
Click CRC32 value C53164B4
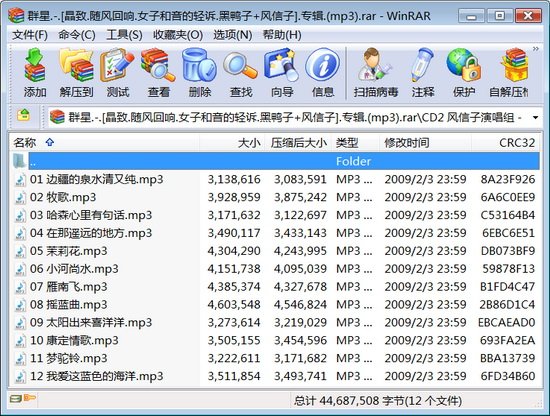[x=508, y=215]
